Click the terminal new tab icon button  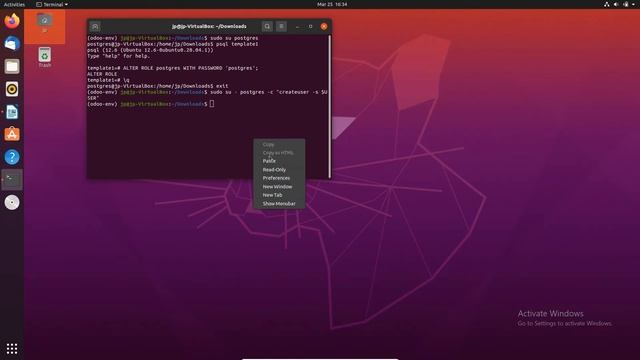point(95,26)
